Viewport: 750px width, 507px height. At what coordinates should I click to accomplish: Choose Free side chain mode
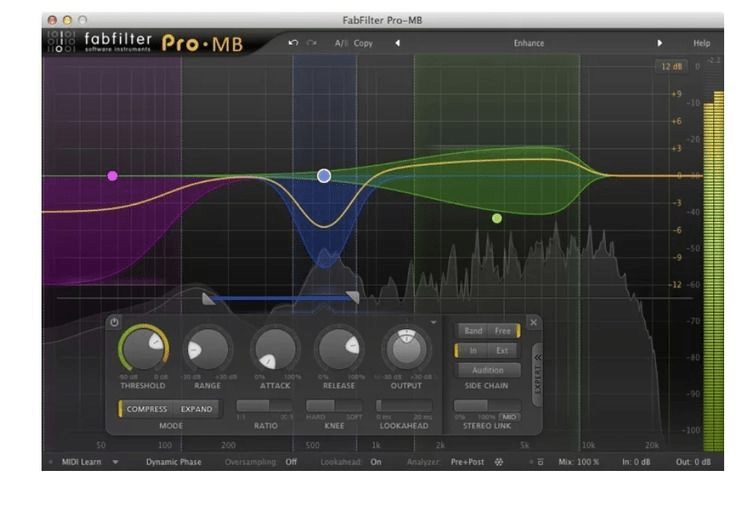[x=503, y=331]
